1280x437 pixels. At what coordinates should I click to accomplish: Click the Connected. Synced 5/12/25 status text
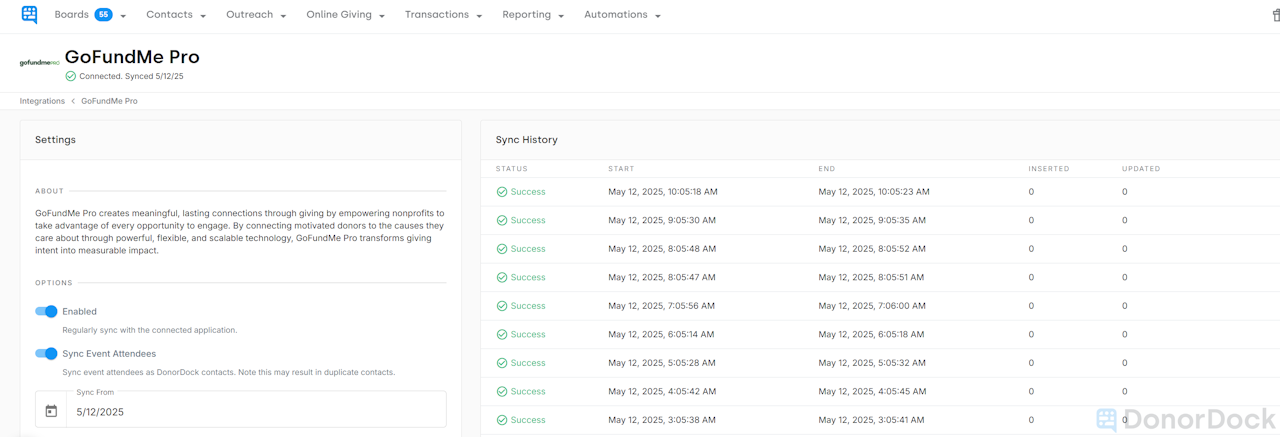[131, 76]
